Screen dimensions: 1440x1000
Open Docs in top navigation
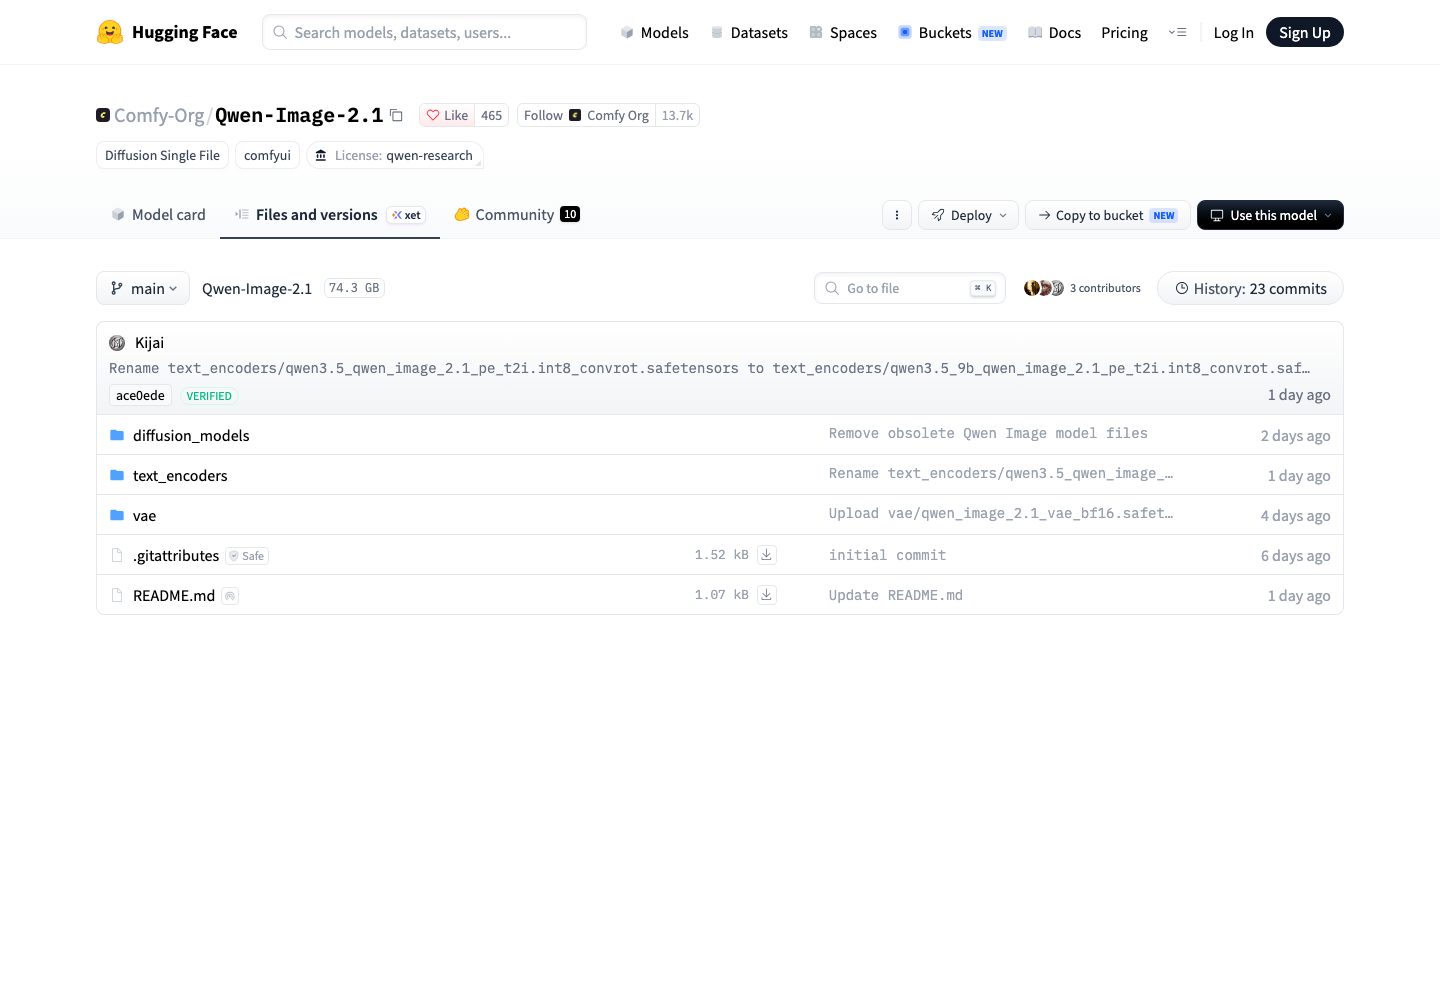pyautogui.click(x=1055, y=33)
